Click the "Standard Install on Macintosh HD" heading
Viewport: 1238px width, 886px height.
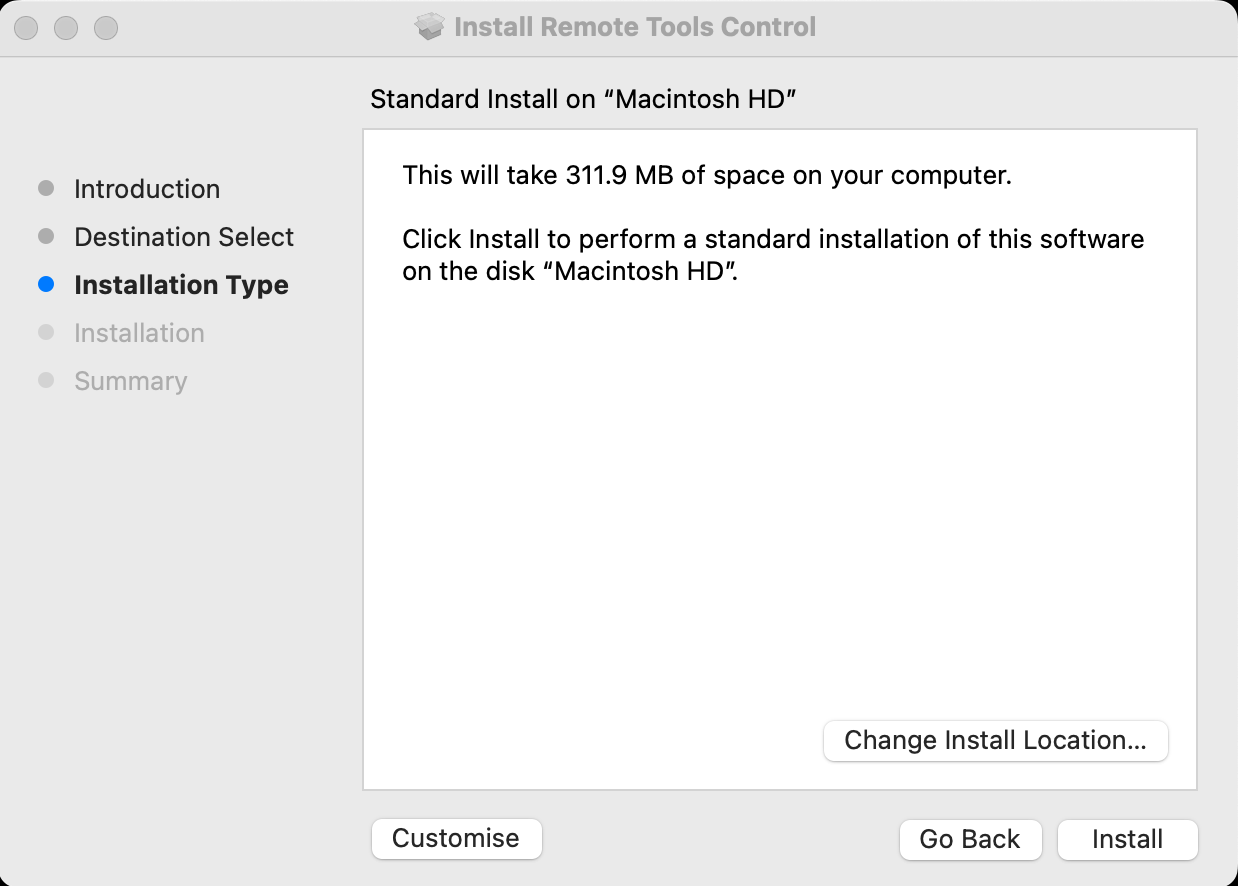tap(583, 99)
